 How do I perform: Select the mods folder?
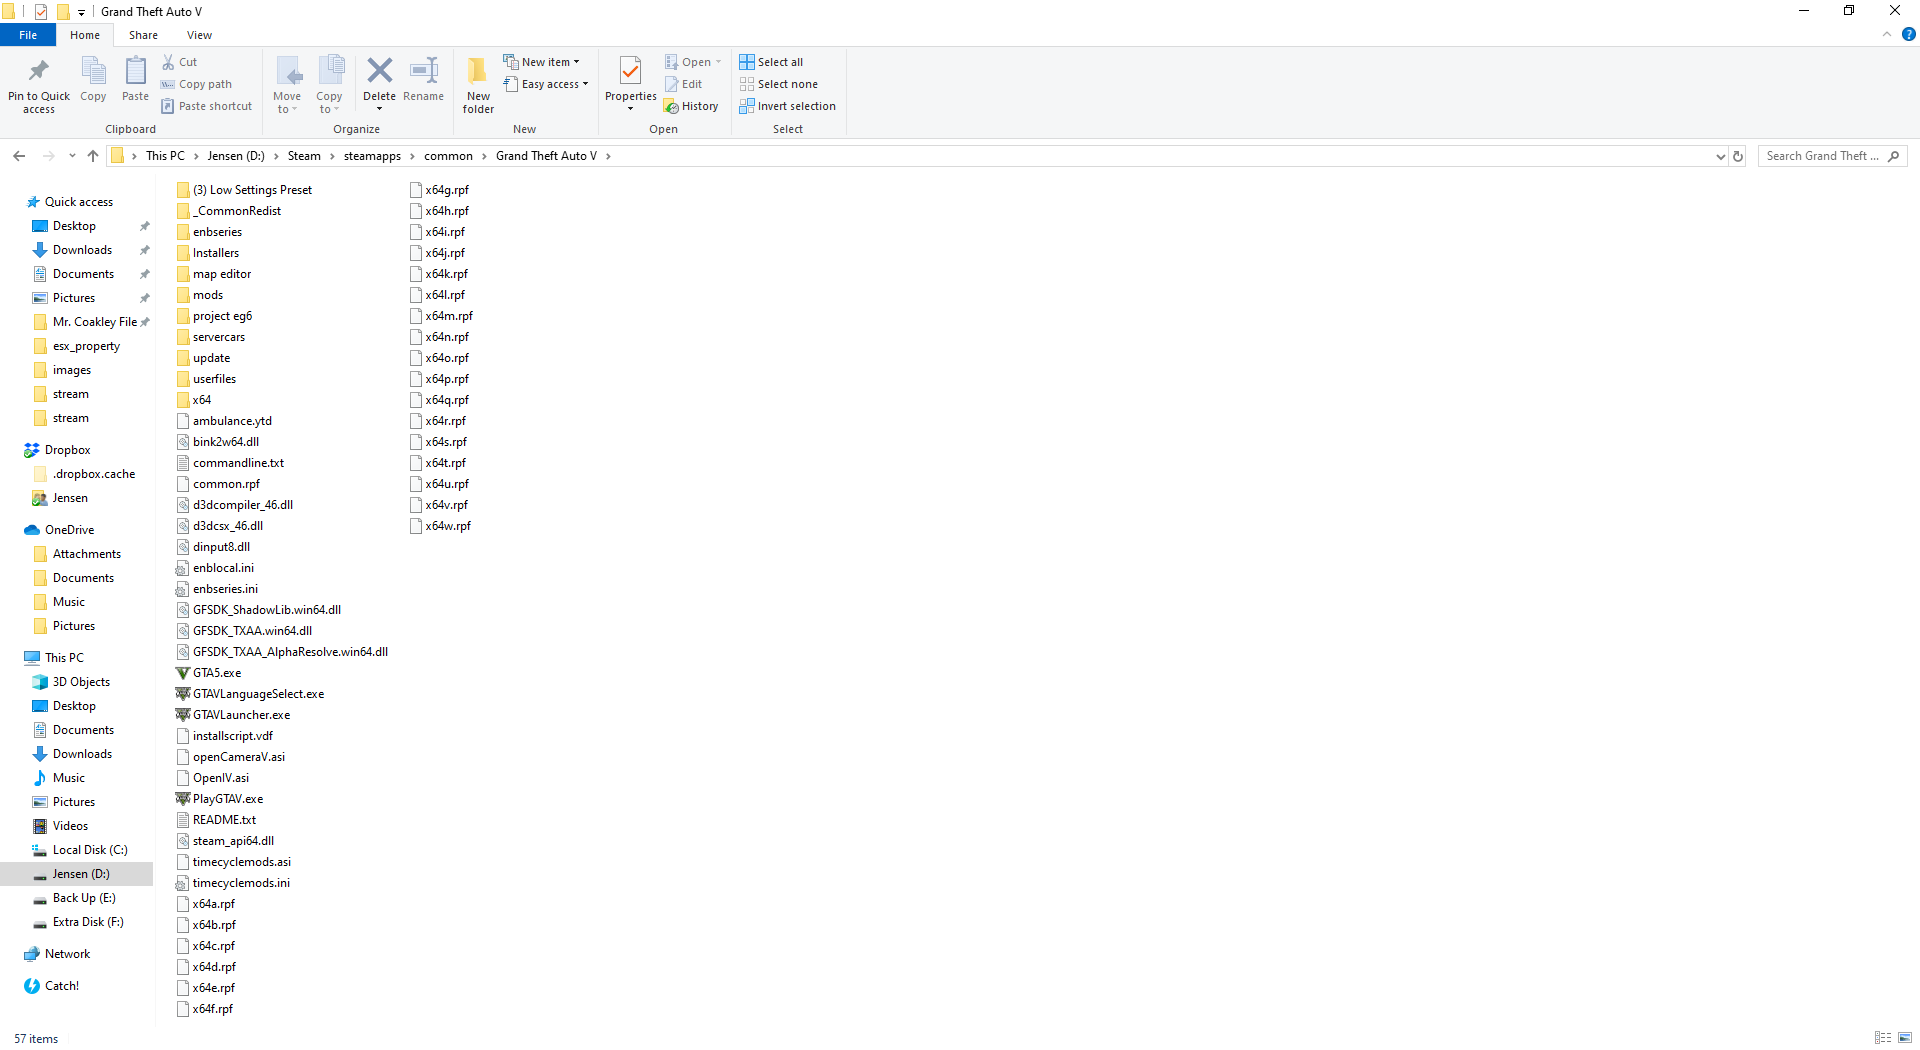click(208, 295)
